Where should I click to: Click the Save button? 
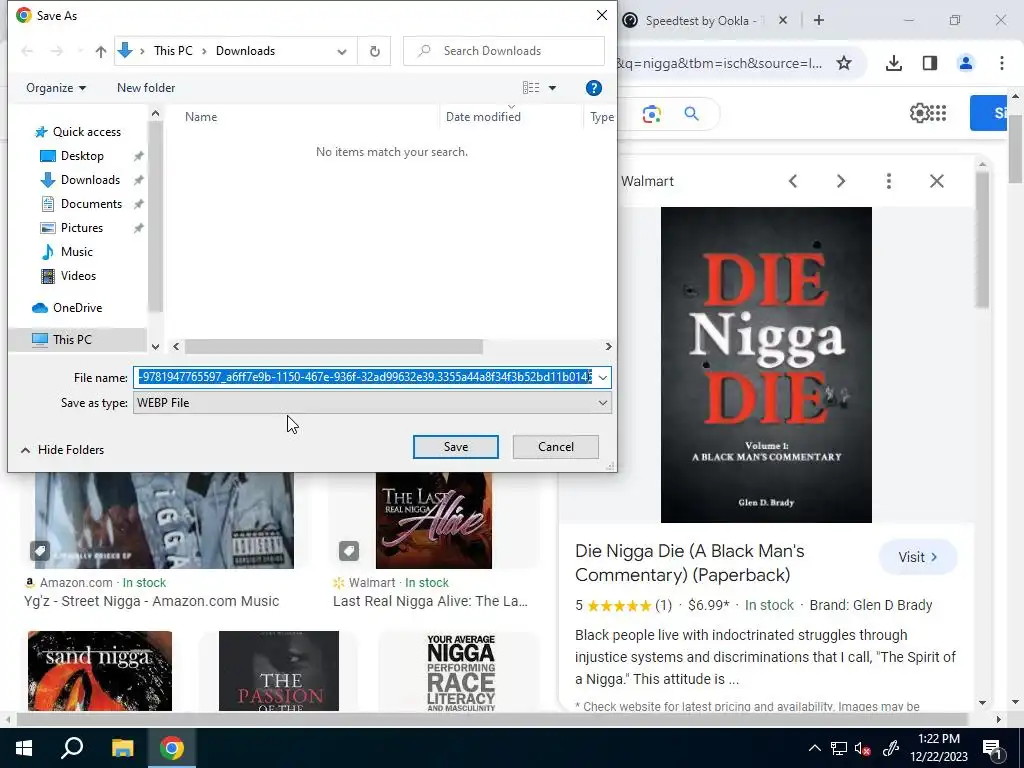click(x=455, y=447)
